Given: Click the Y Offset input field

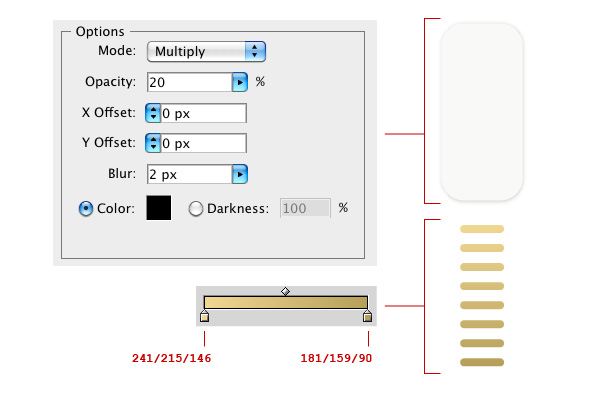Looking at the screenshot, I should [204, 143].
